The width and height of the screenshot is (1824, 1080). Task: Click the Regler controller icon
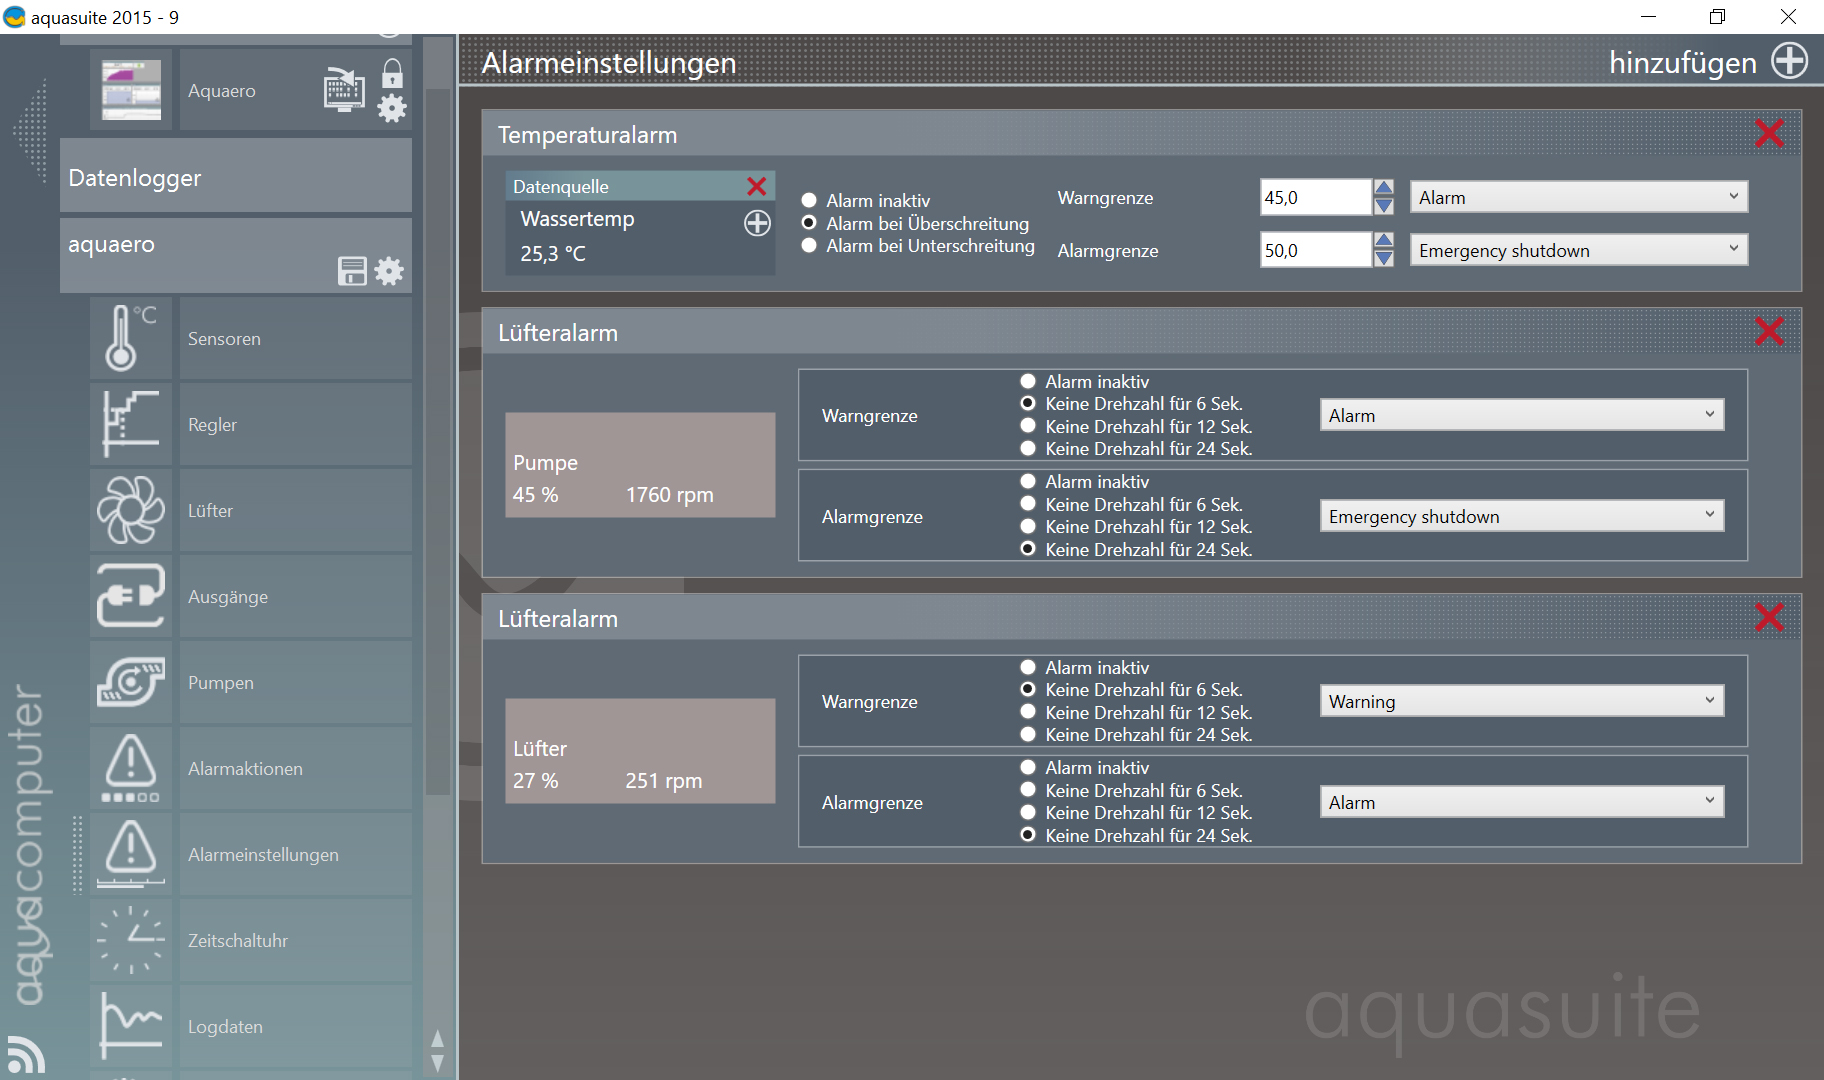point(130,425)
